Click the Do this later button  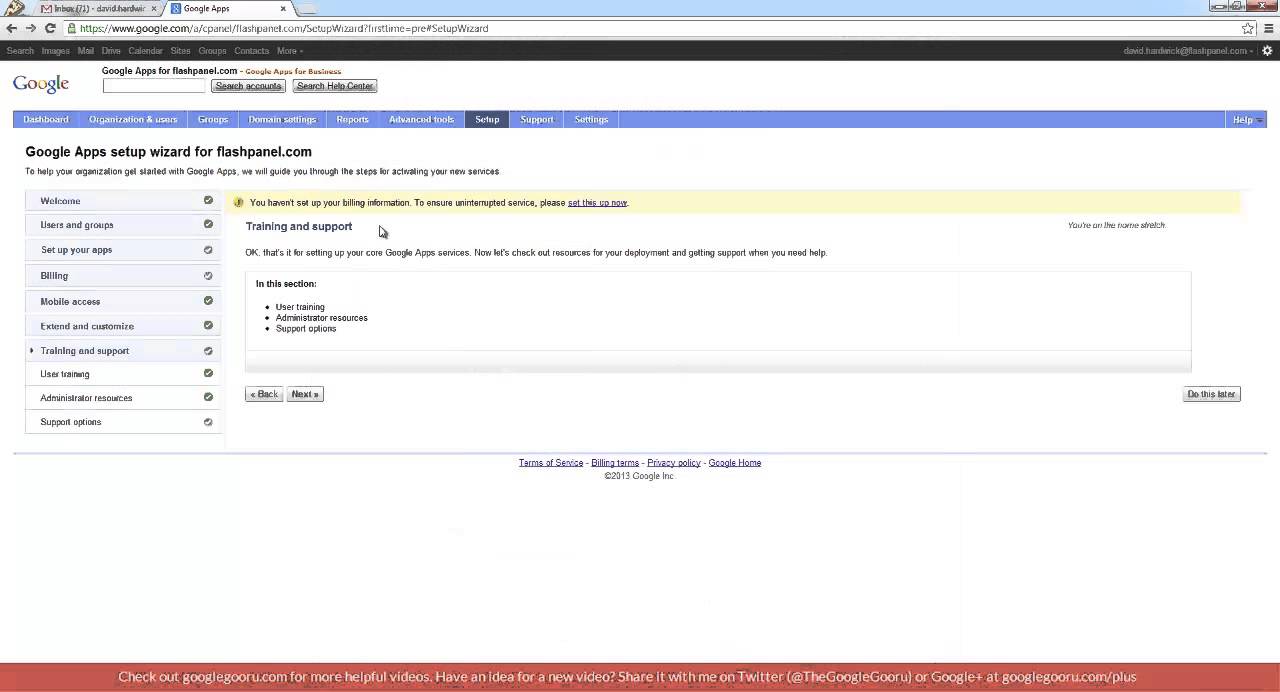click(x=1212, y=394)
